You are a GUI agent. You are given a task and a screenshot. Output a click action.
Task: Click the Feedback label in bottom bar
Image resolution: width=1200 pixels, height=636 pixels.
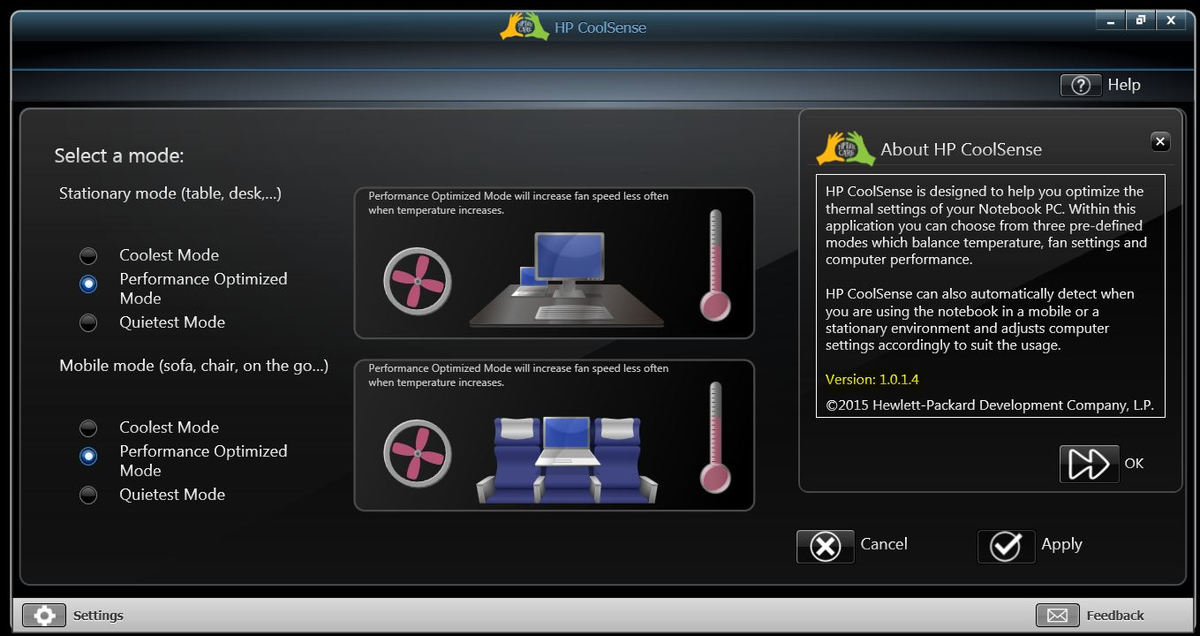point(1115,615)
